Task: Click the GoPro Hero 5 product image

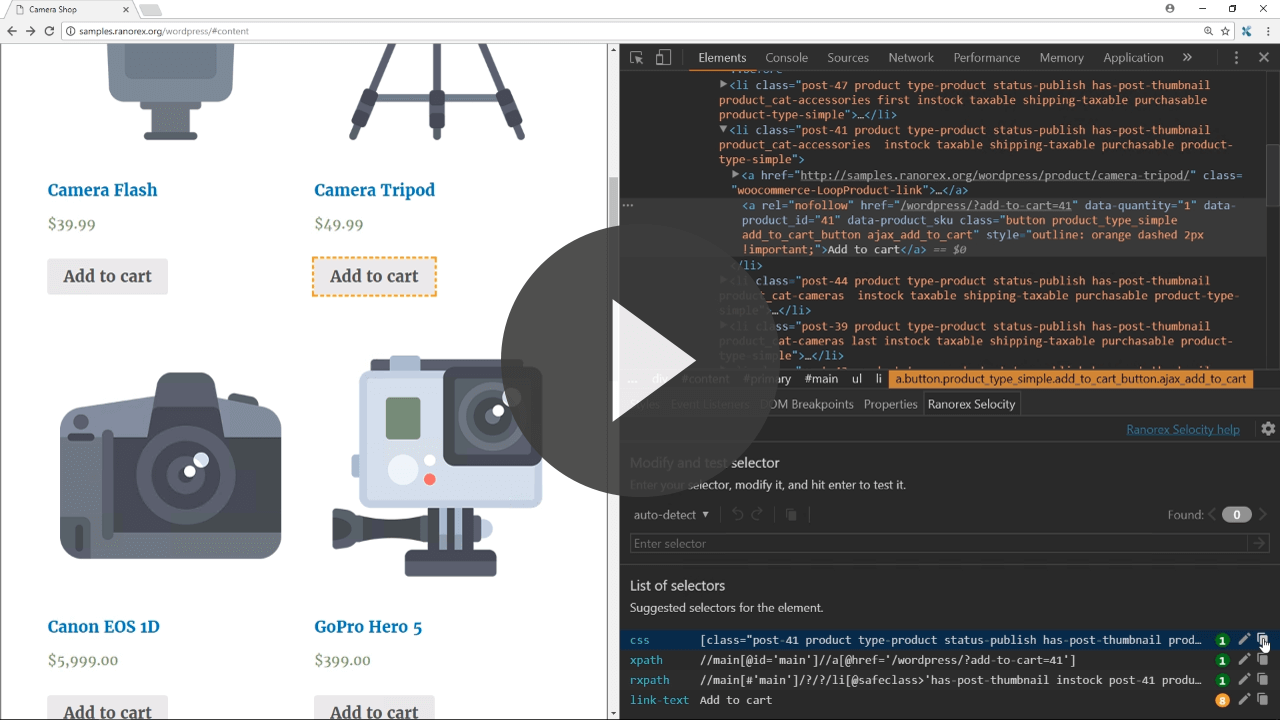Action: pyautogui.click(x=437, y=465)
